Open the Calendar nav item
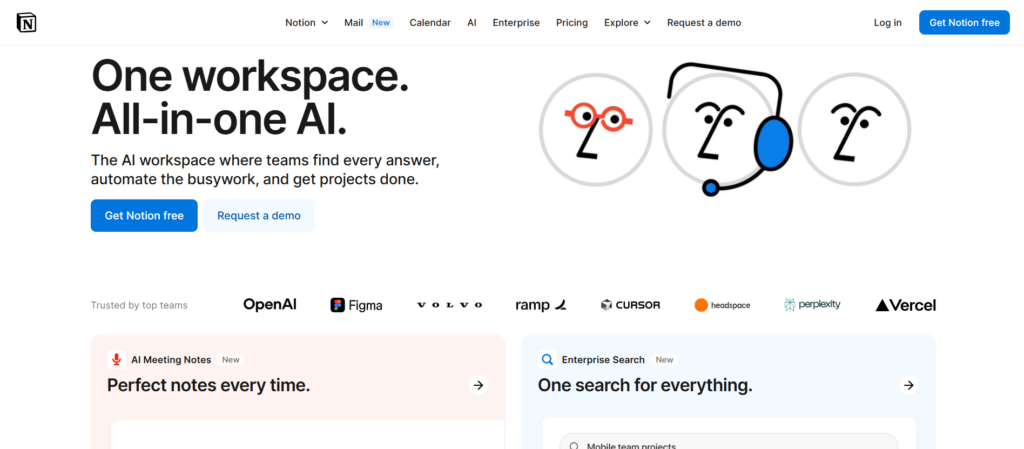1024x449 pixels. coord(430,23)
